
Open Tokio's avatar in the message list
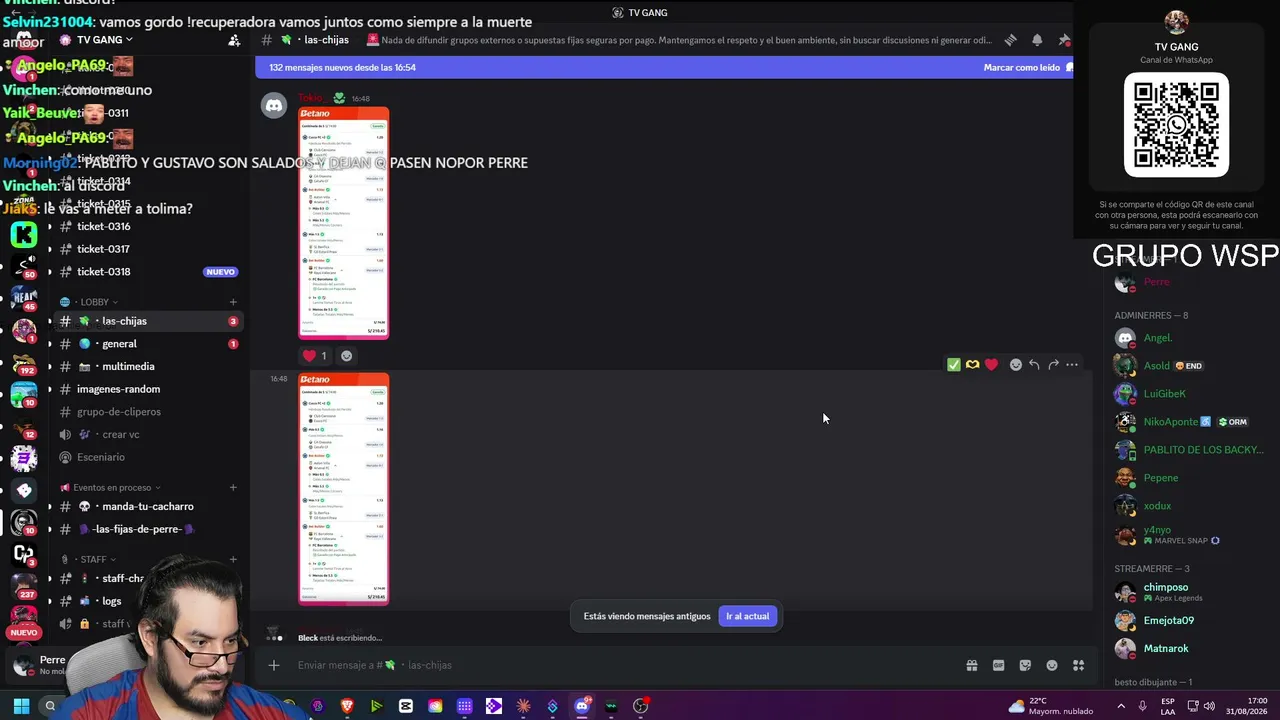click(x=274, y=105)
